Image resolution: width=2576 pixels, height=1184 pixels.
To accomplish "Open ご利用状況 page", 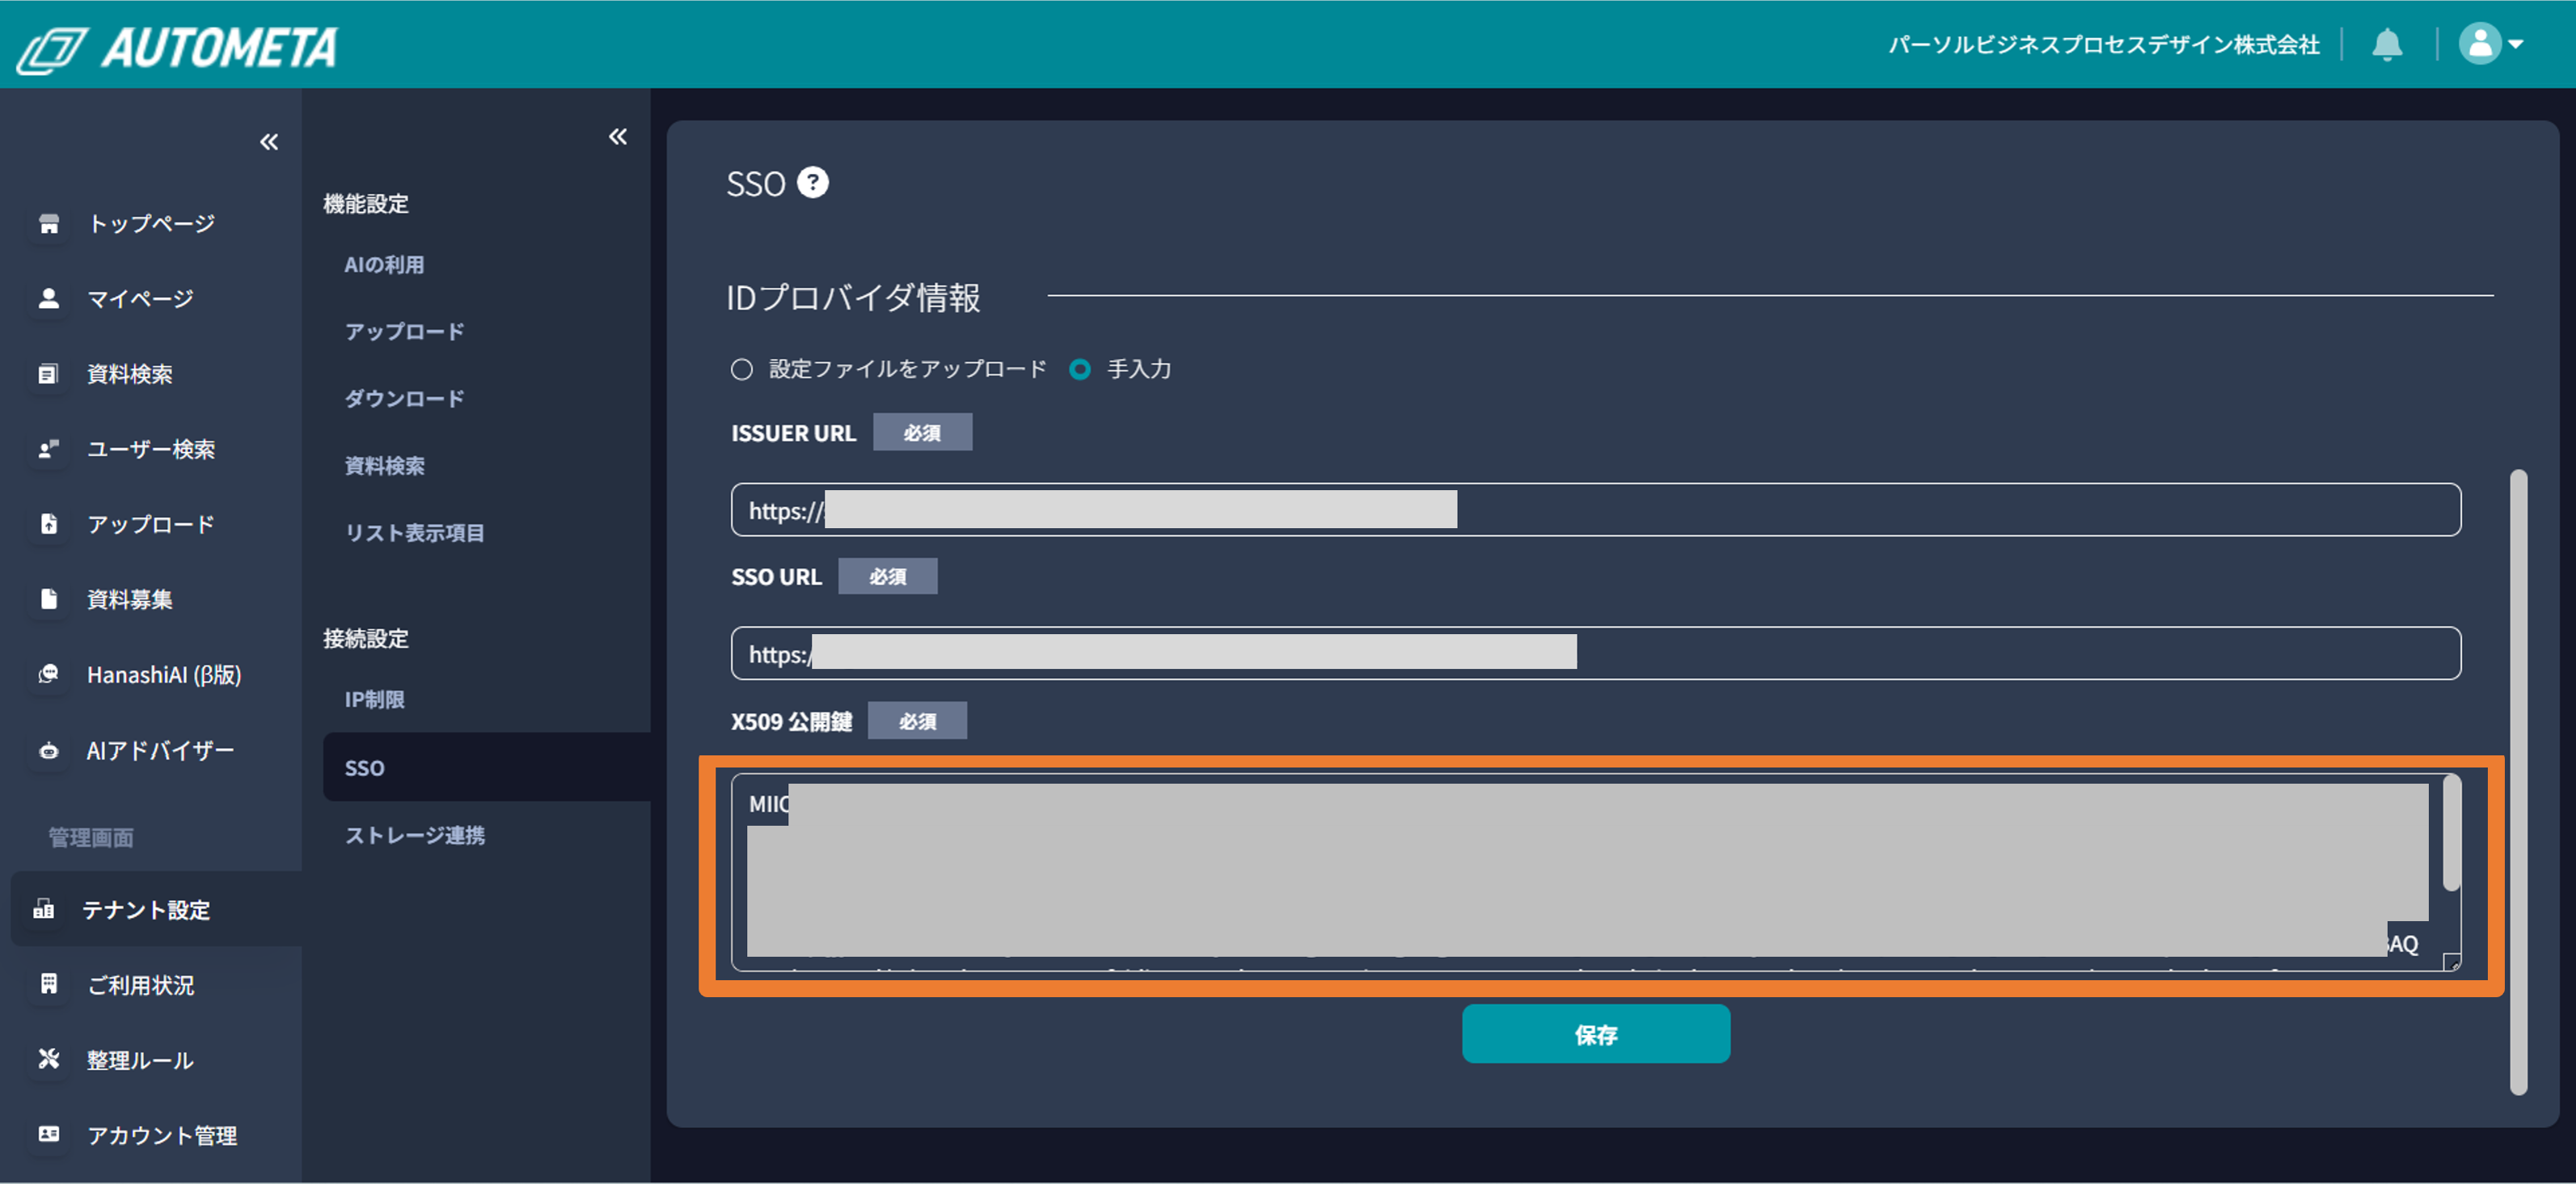I will click(141, 985).
